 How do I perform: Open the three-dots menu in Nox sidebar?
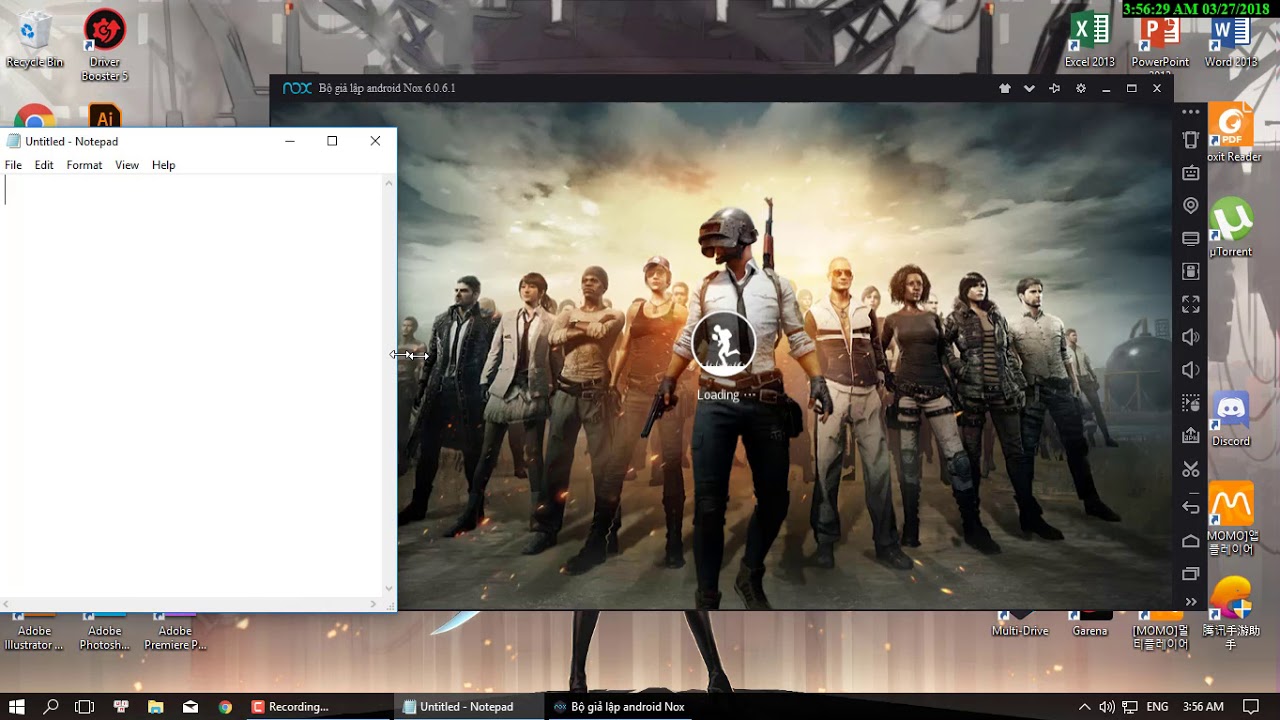[1190, 112]
